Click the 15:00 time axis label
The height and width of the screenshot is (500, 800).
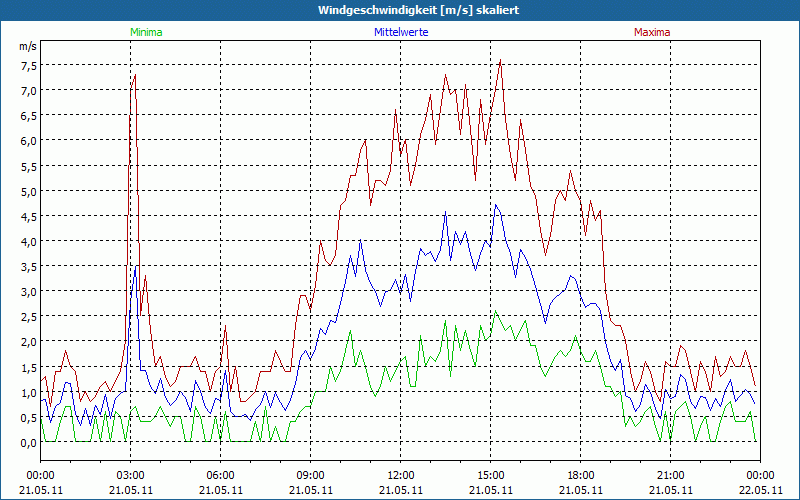coord(490,476)
